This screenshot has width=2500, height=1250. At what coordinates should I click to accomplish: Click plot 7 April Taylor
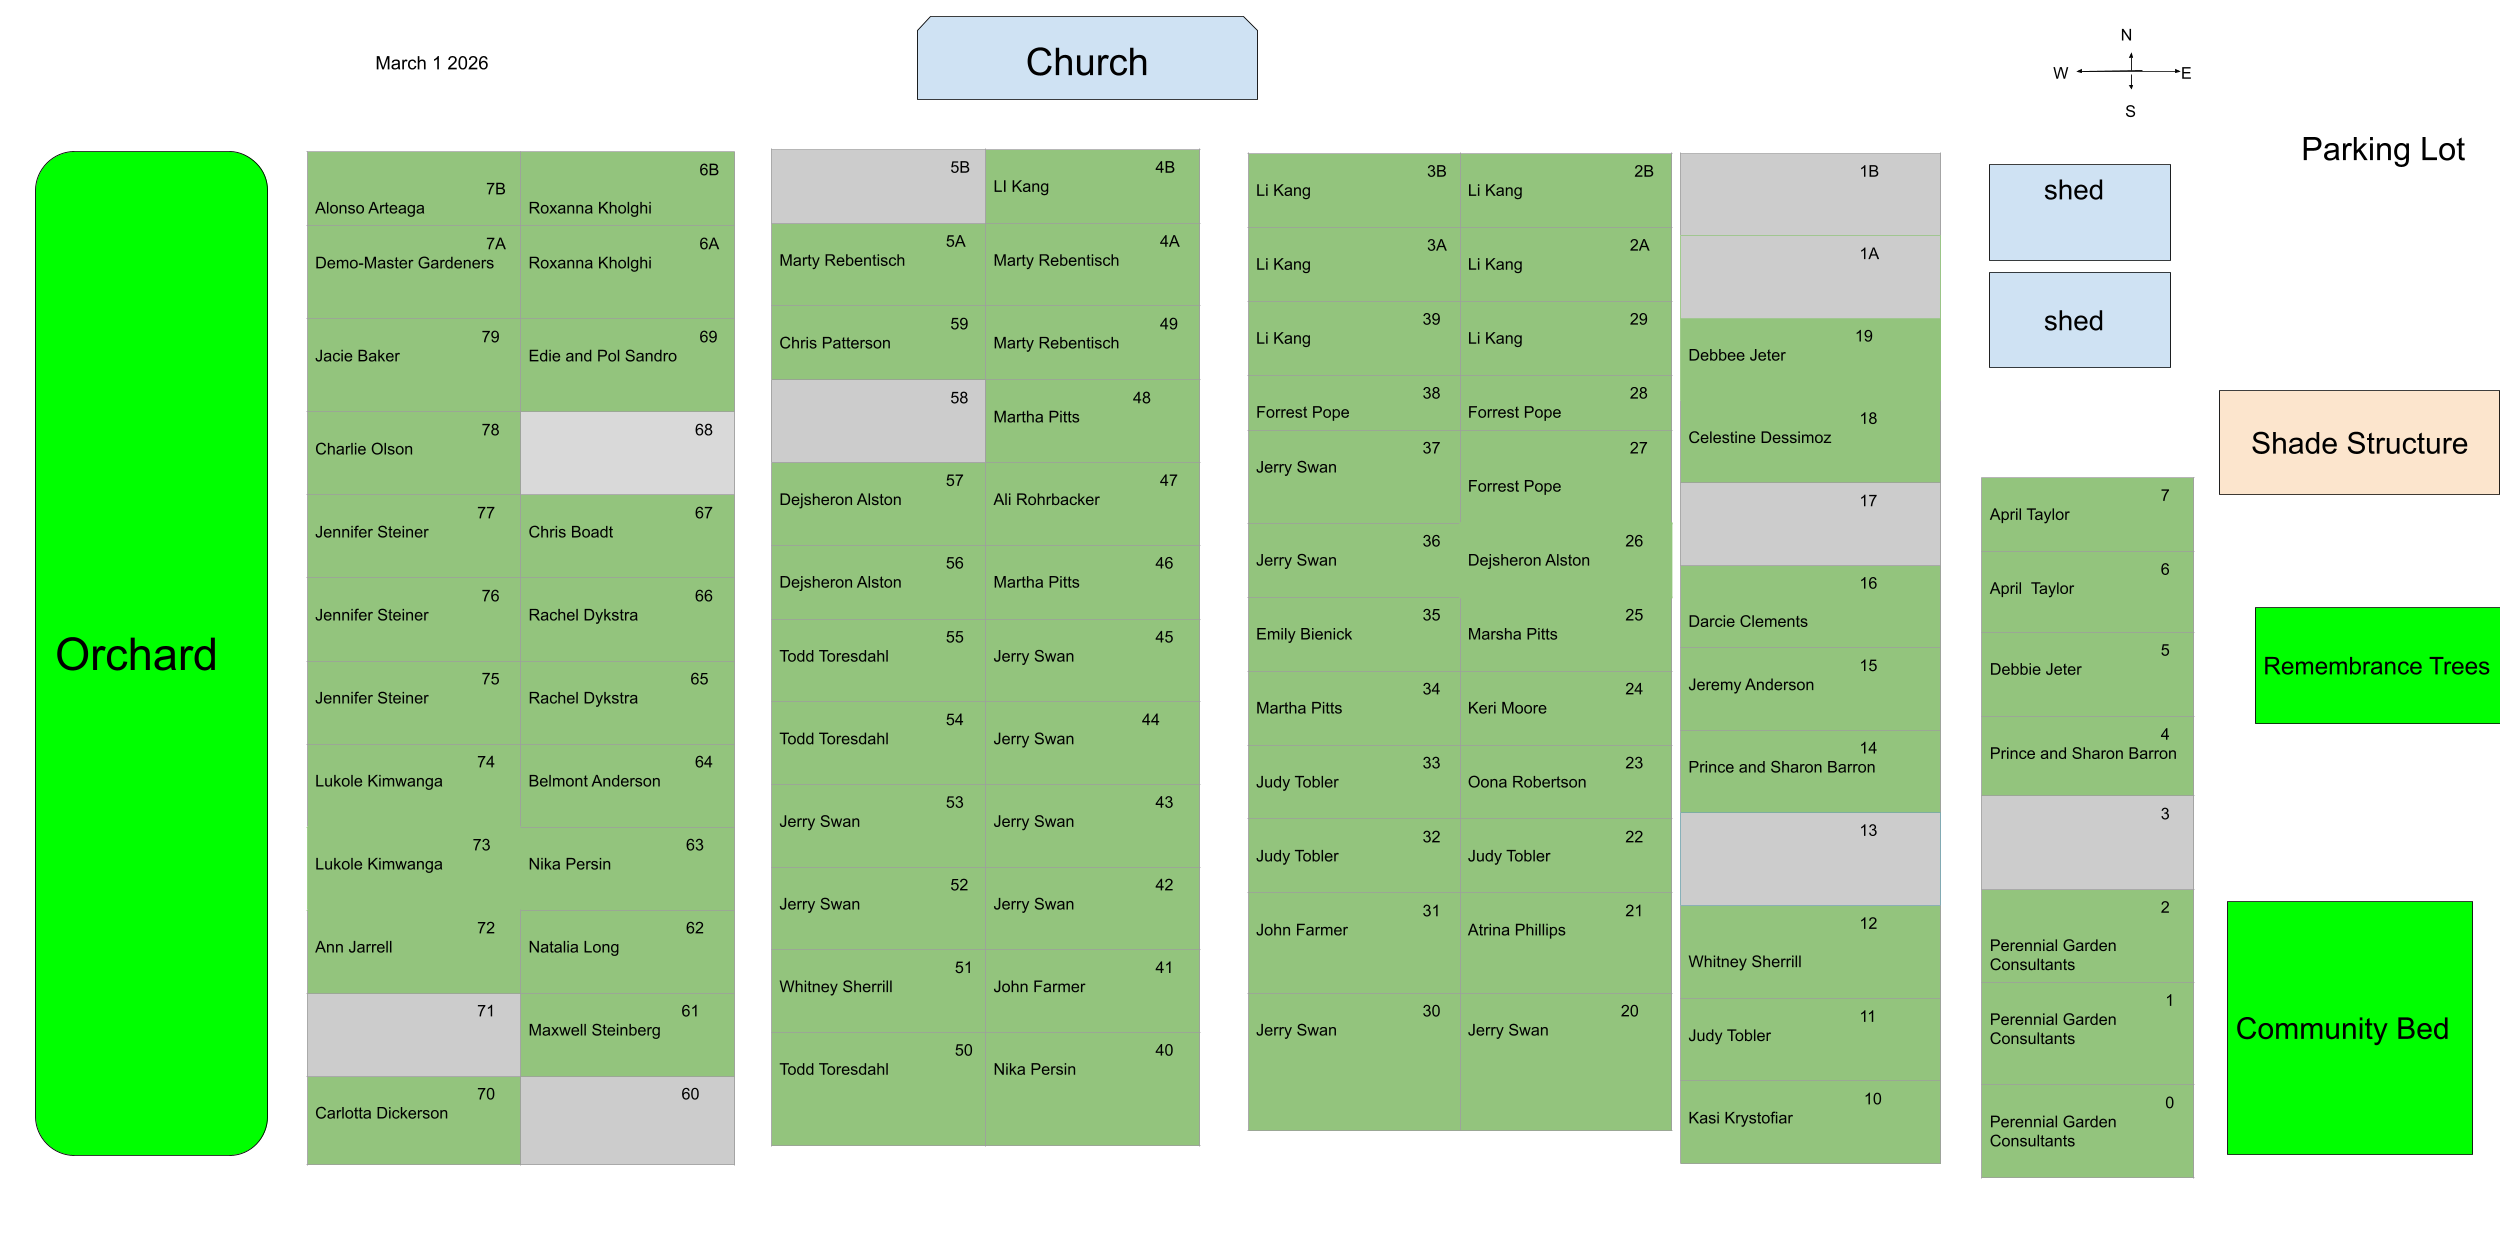coord(2086,514)
